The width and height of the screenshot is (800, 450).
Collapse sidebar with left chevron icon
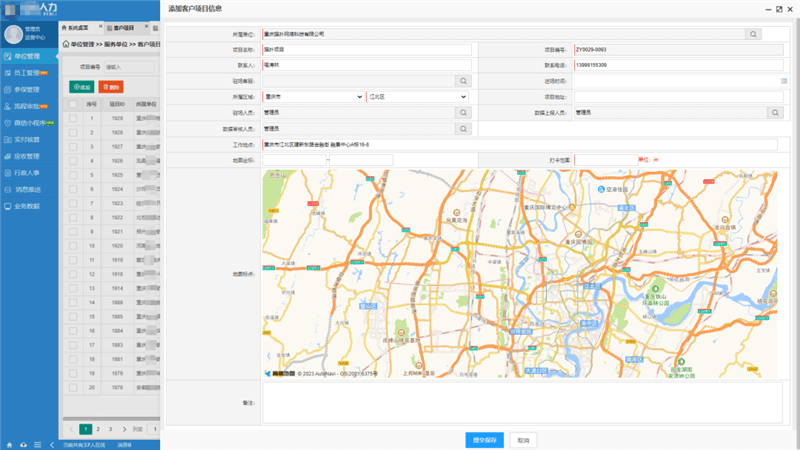tap(52, 445)
